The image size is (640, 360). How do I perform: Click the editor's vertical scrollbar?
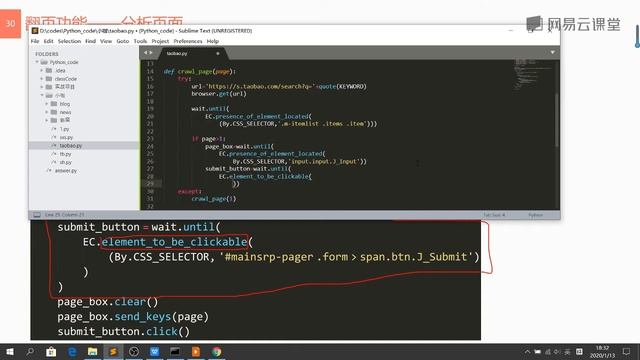556,120
